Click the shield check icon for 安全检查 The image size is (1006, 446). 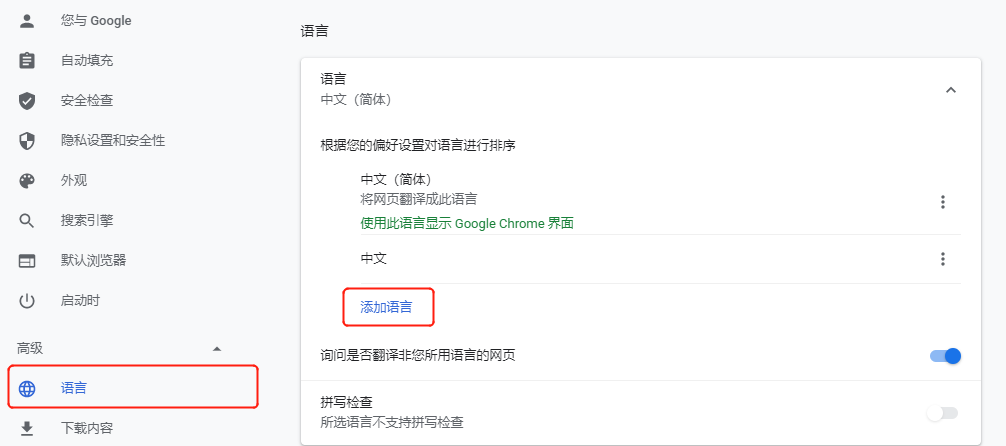[x=27, y=101]
